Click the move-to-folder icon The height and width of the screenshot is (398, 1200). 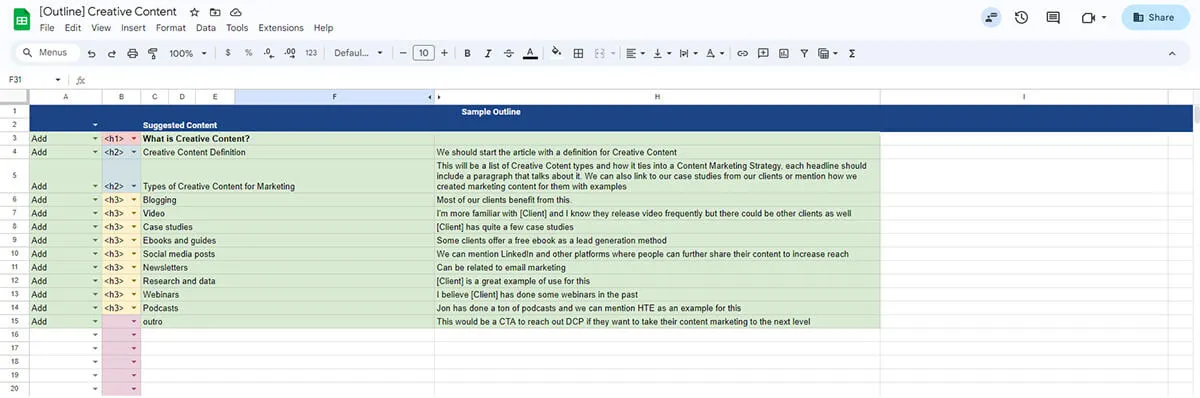[x=215, y=11]
